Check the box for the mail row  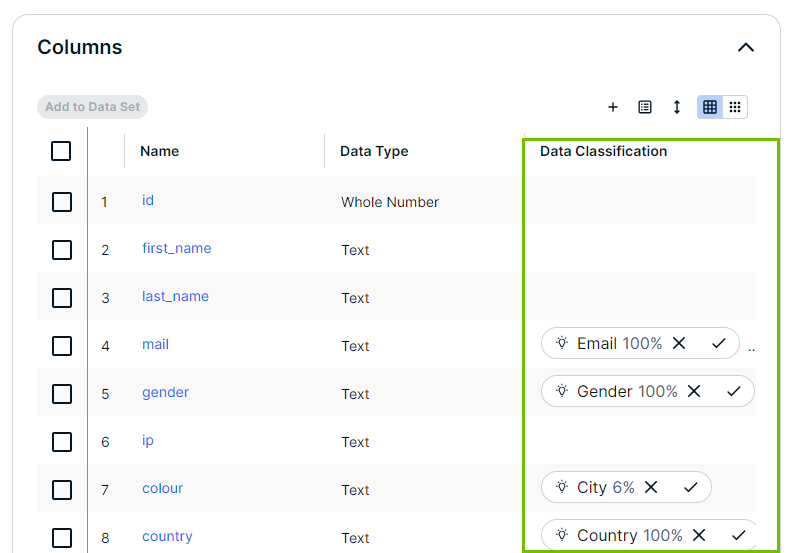62,346
